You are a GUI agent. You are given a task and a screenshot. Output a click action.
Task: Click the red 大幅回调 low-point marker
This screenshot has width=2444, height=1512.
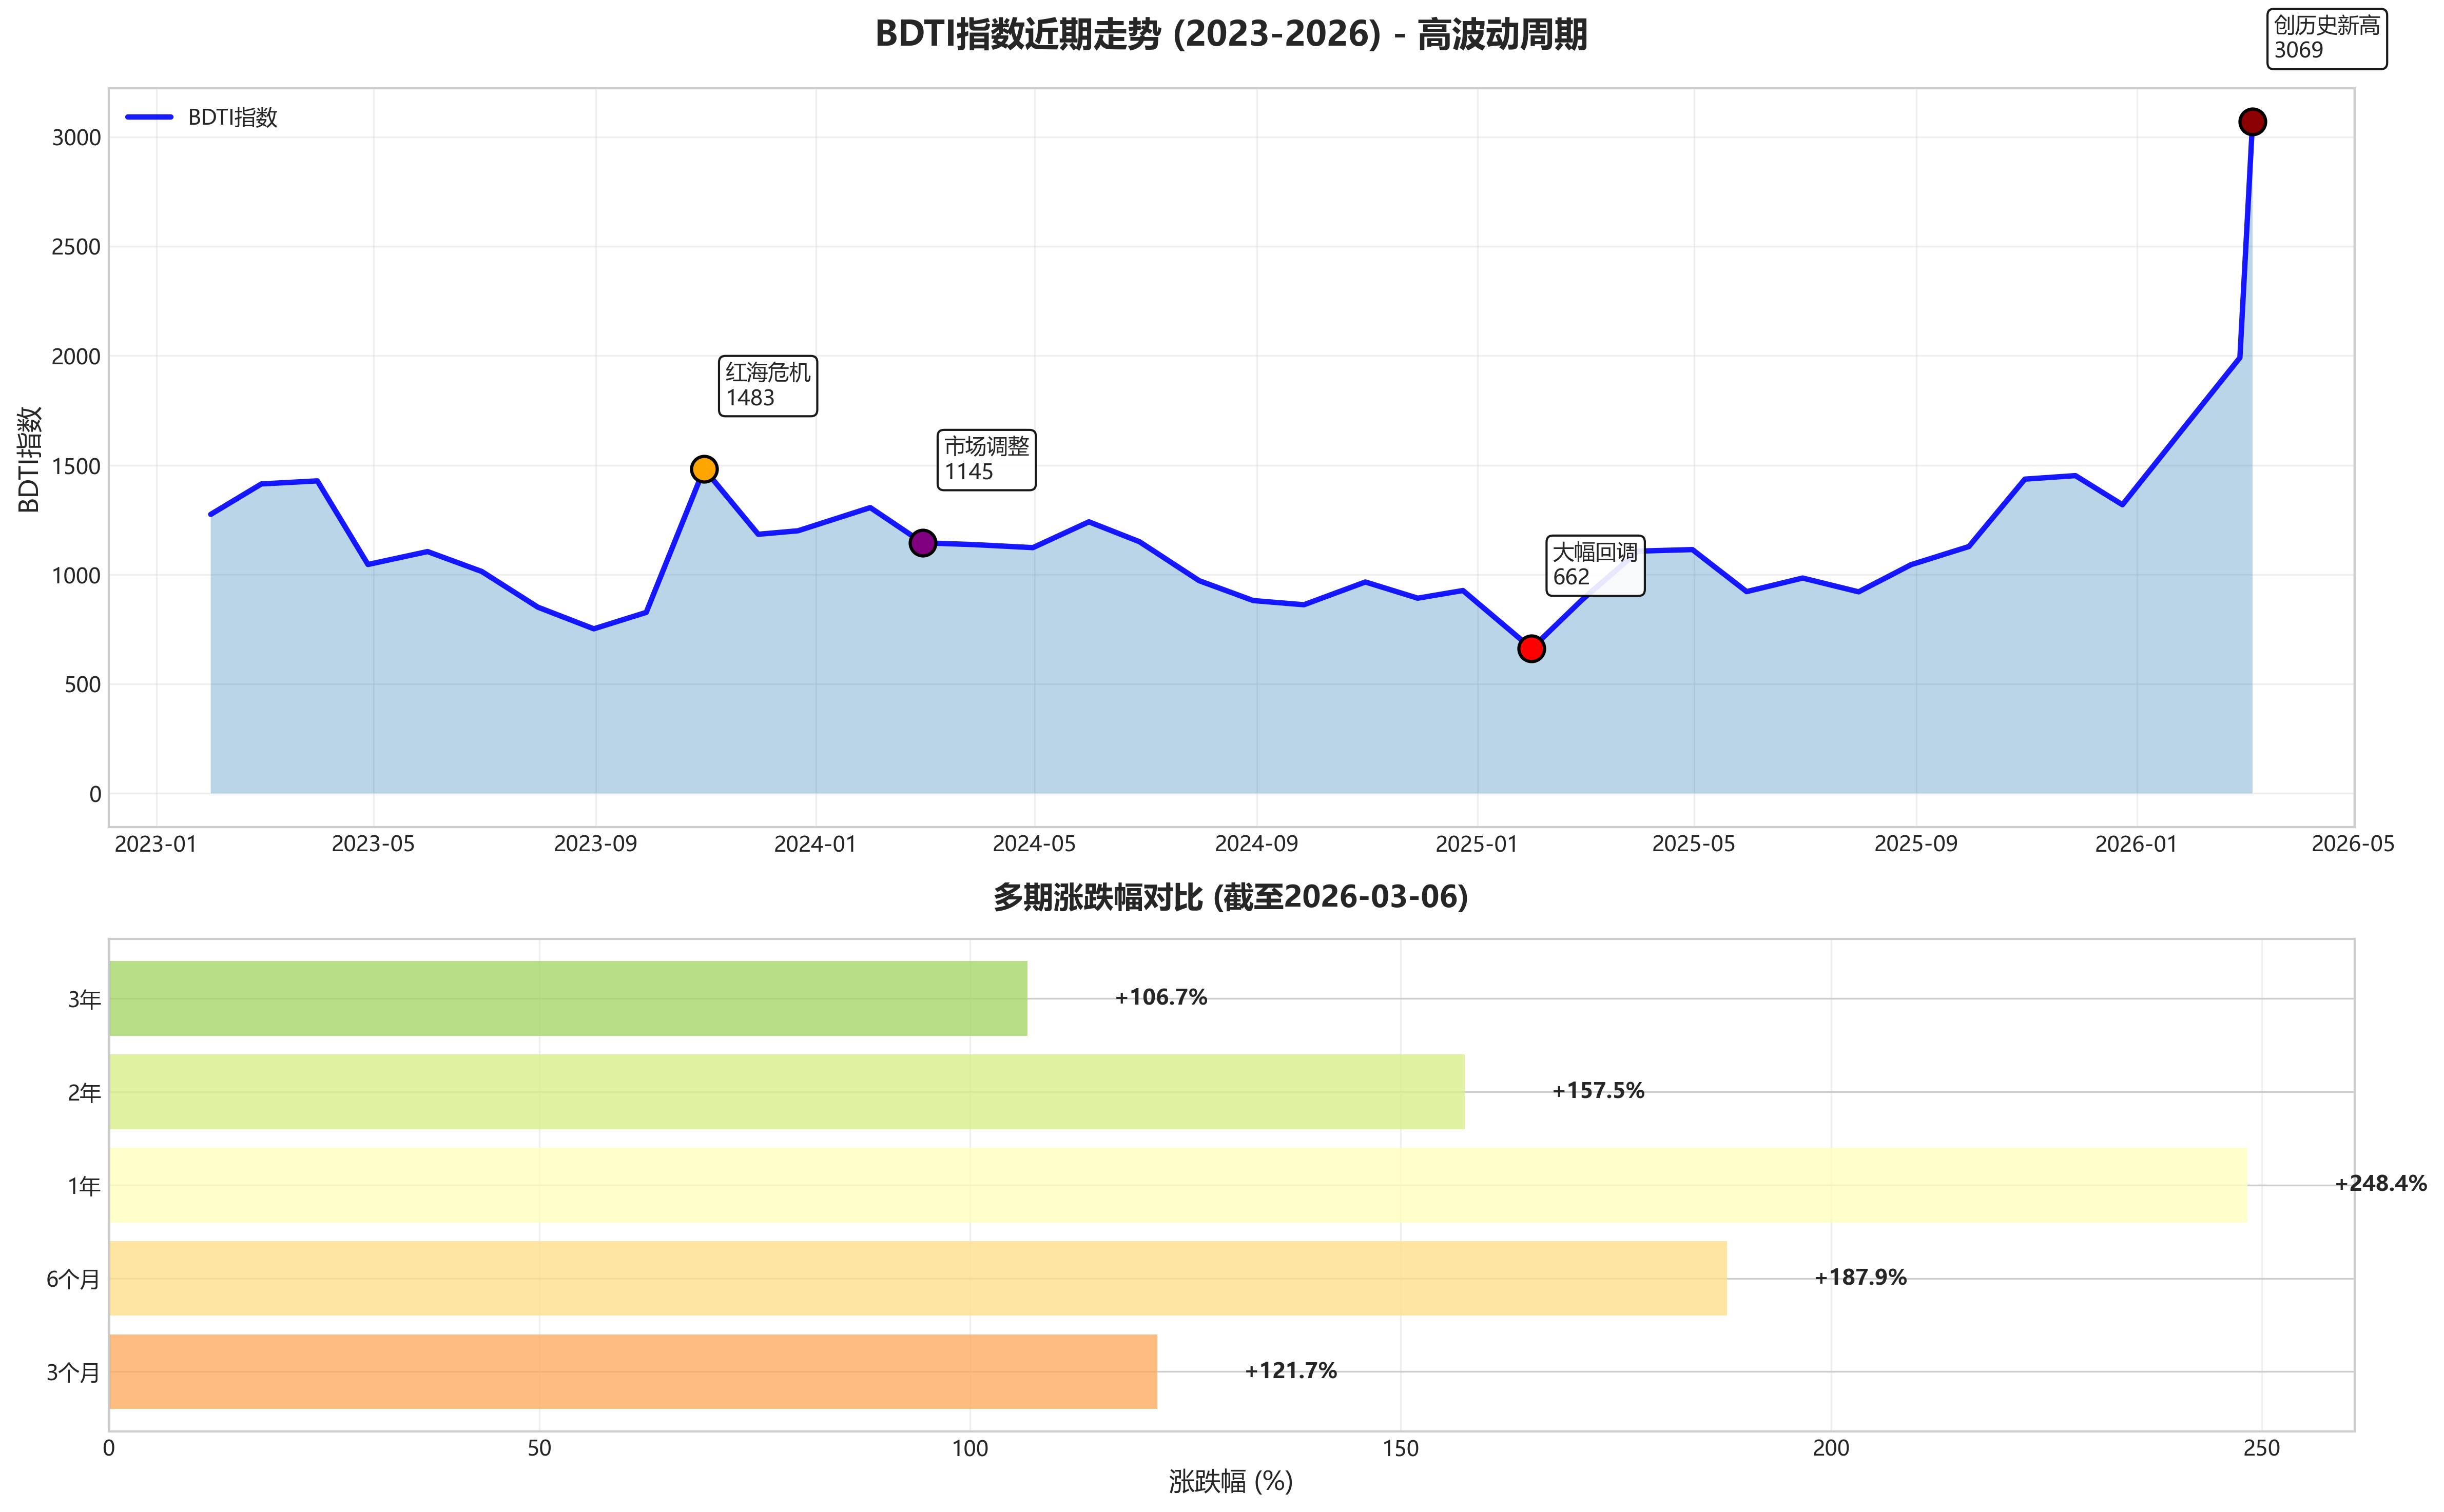pyautogui.click(x=1531, y=649)
